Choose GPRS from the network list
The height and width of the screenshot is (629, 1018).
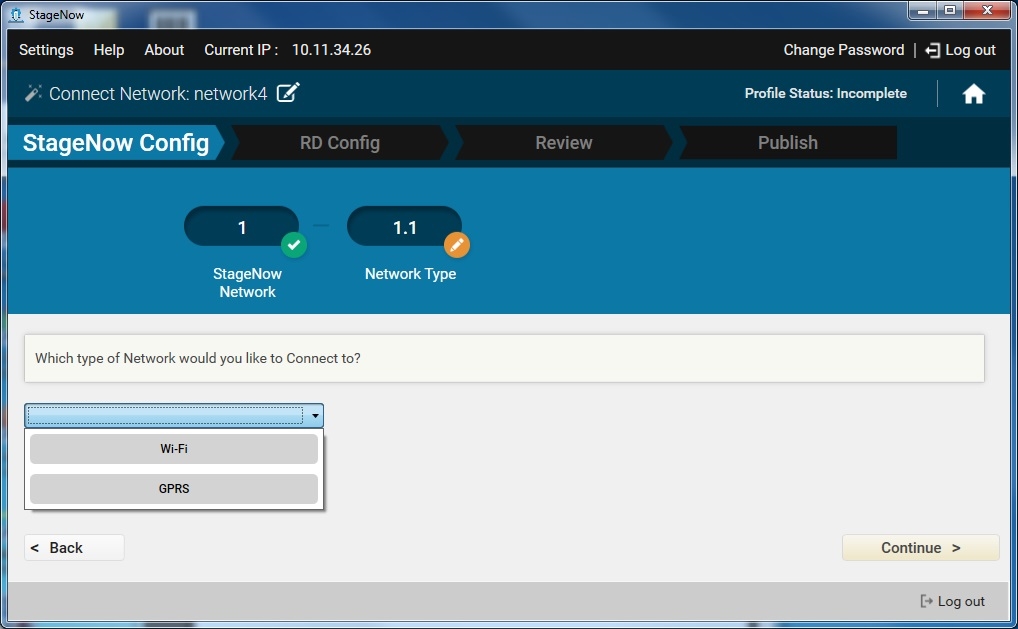click(x=174, y=489)
